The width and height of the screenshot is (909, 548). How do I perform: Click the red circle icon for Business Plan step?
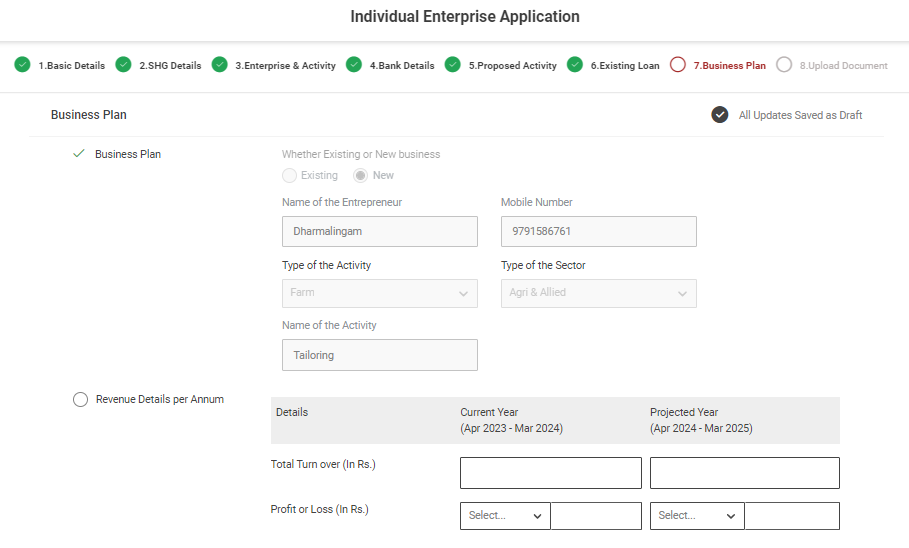(x=678, y=65)
